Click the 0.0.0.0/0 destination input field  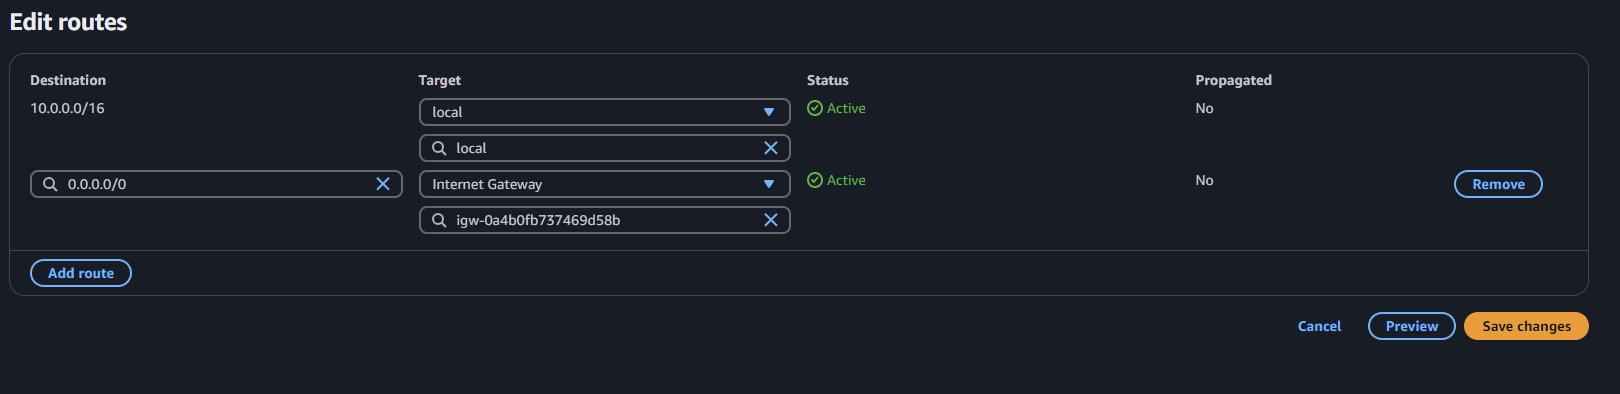[x=216, y=184]
